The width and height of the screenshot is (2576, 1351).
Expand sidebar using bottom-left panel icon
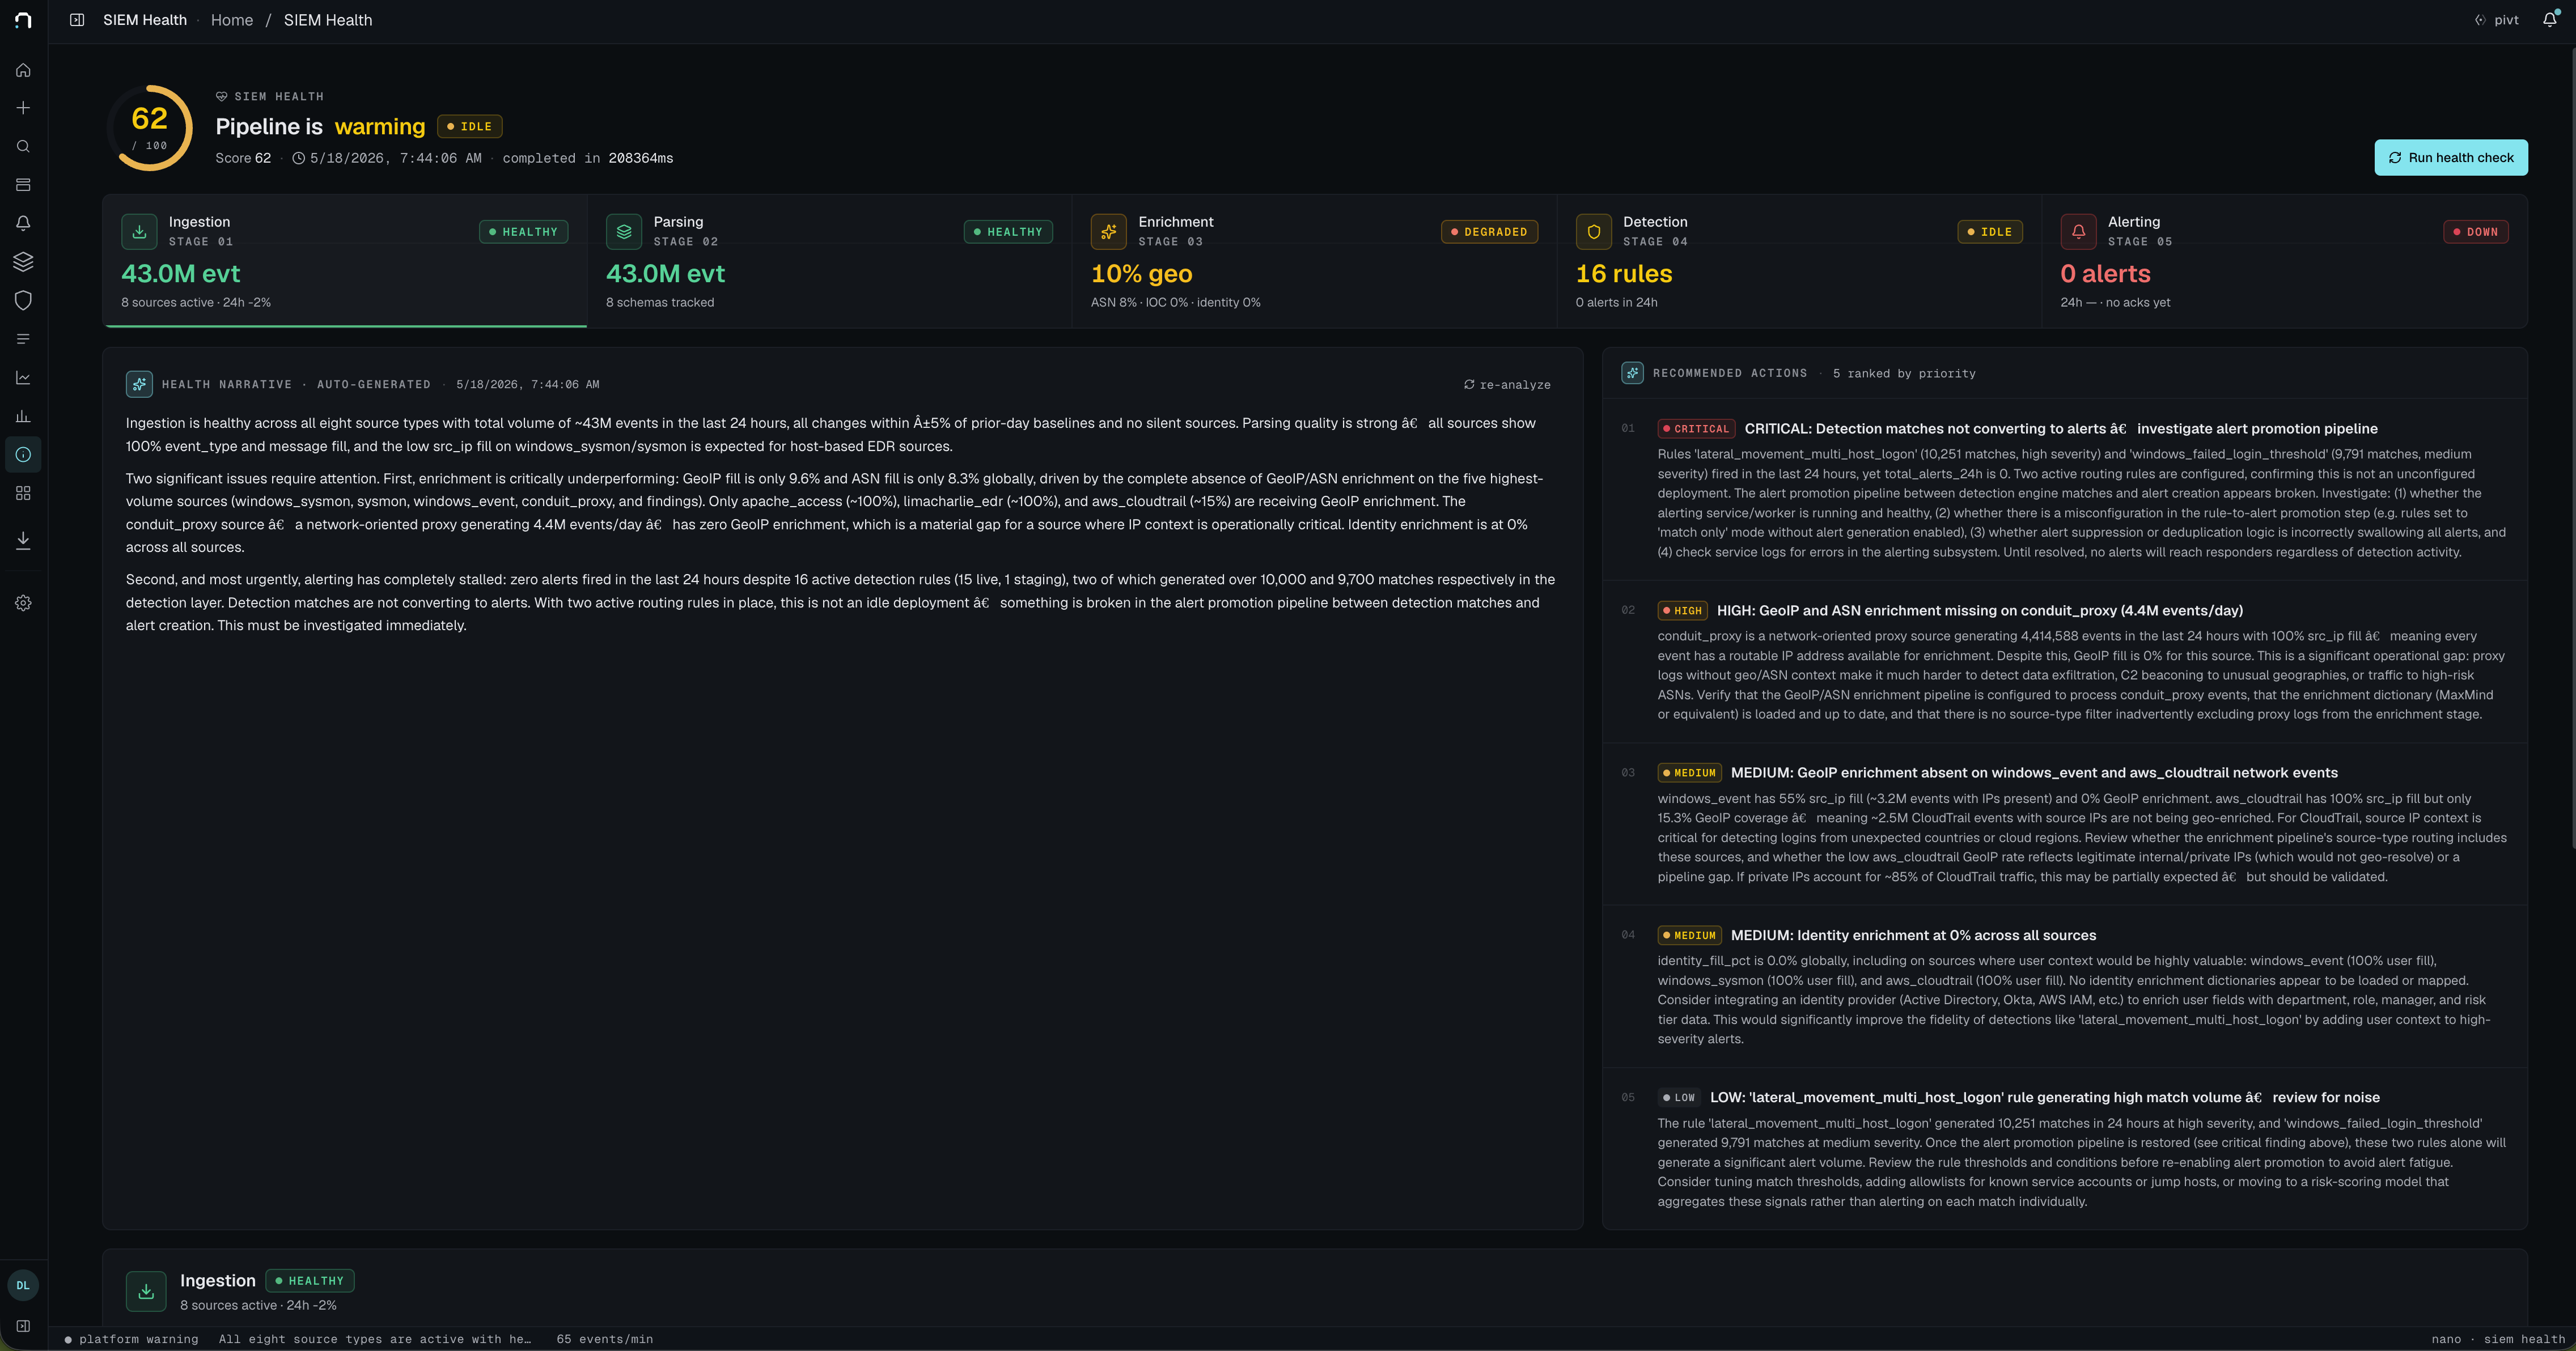coord(23,1327)
